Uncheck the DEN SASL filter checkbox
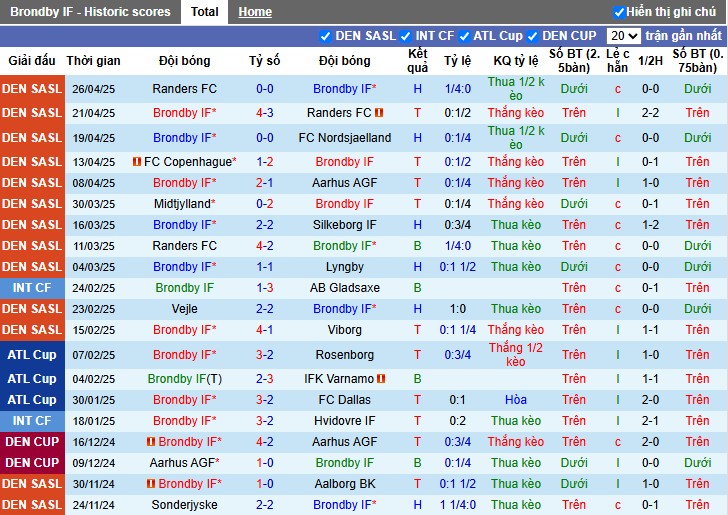This screenshot has height=515, width=728. click(x=325, y=36)
